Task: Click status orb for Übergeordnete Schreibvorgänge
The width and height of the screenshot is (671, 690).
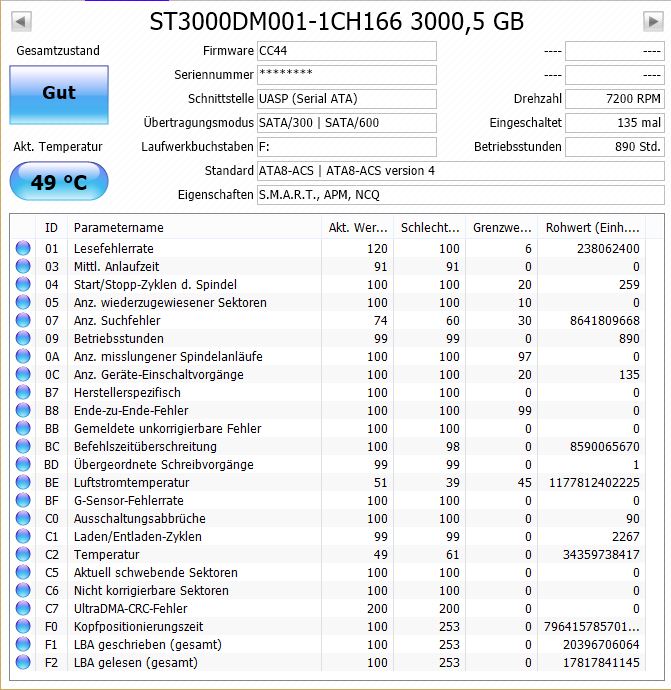Action: pyautogui.click(x=23, y=464)
